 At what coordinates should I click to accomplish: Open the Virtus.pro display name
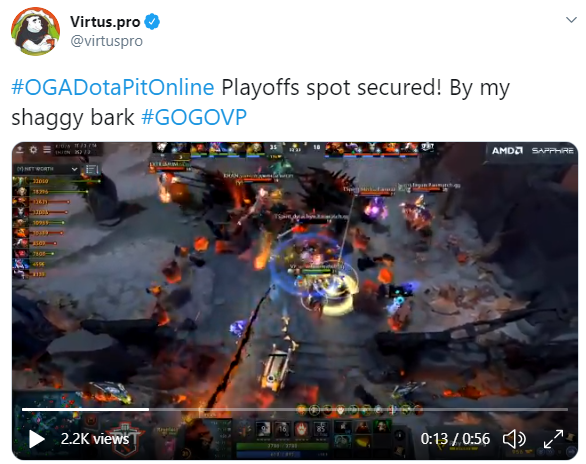[x=105, y=22]
